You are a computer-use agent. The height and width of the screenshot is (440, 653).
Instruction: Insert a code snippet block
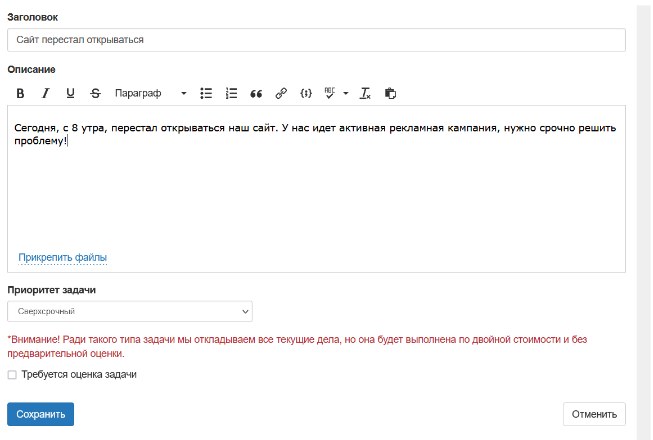306,93
